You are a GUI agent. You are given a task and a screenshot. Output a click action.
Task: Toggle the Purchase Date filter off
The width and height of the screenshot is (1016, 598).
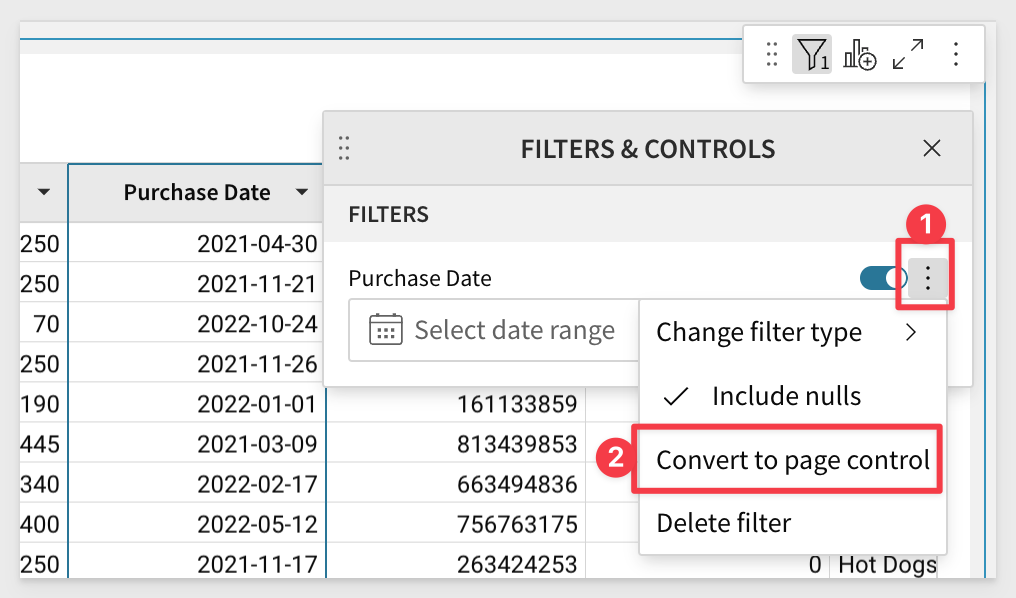881,279
